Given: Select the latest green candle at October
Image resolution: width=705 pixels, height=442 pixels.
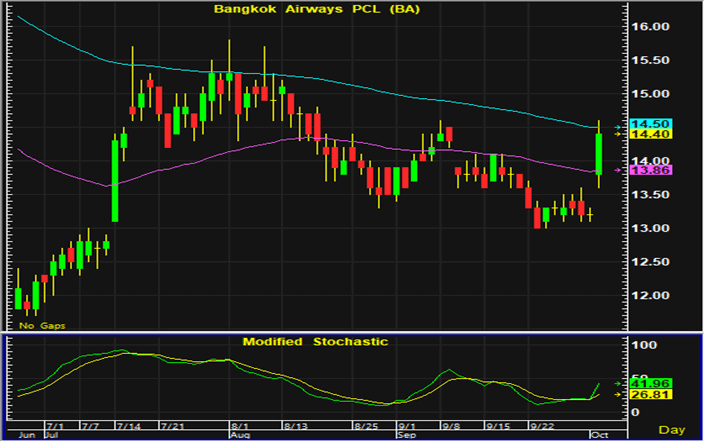Looking at the screenshot, I should [598, 153].
